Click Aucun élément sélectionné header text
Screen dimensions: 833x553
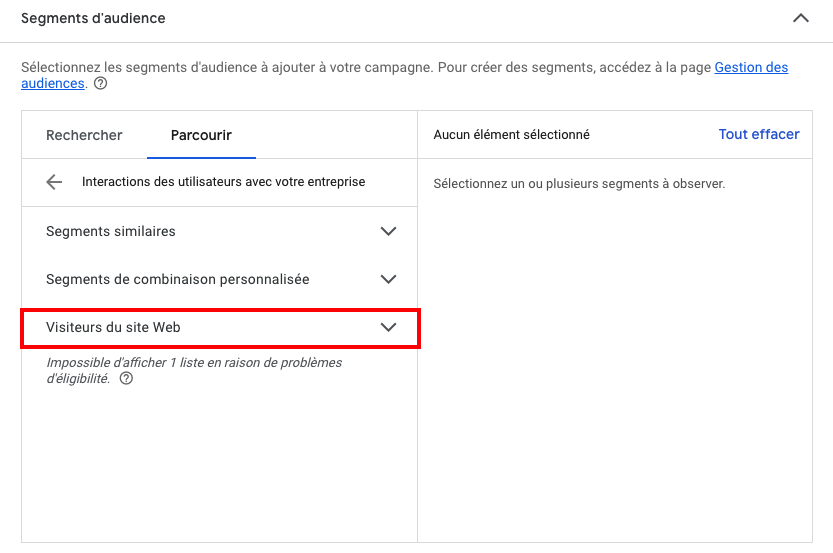point(511,134)
